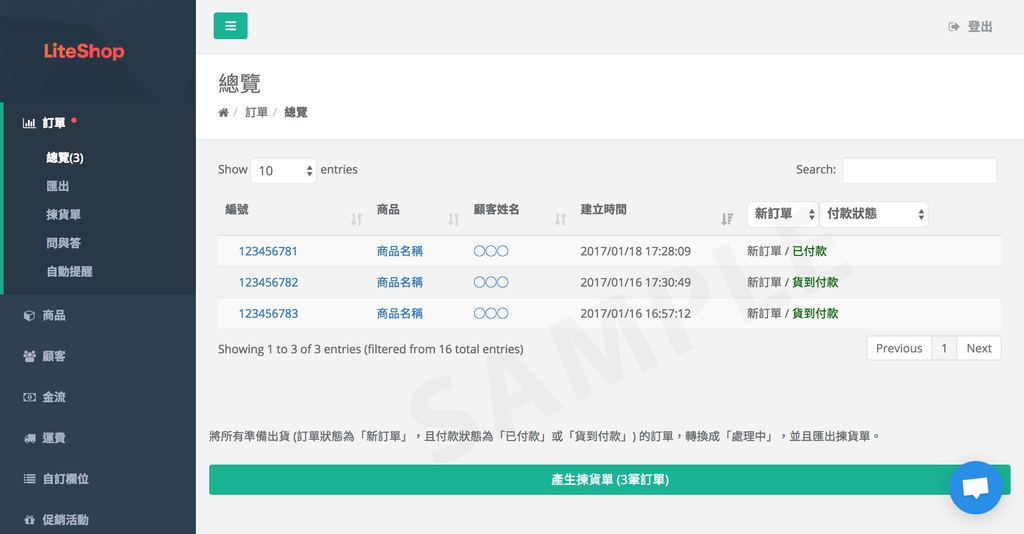Click the home icon in the breadcrumb
Screen dimensions: 1024x534
click(223, 112)
